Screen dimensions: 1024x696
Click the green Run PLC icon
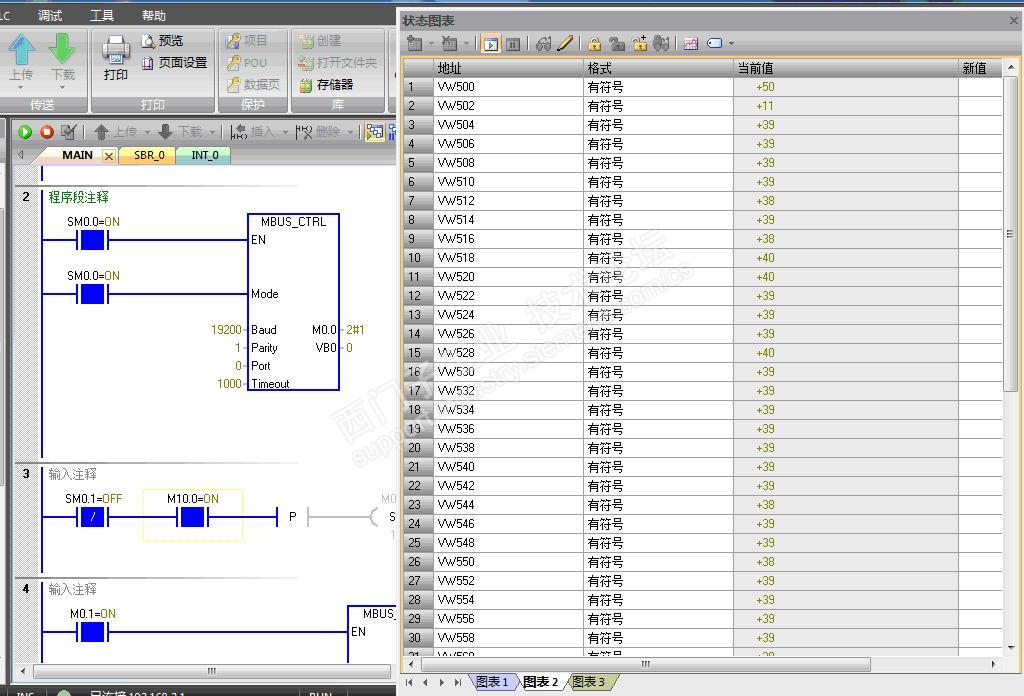pos(25,132)
